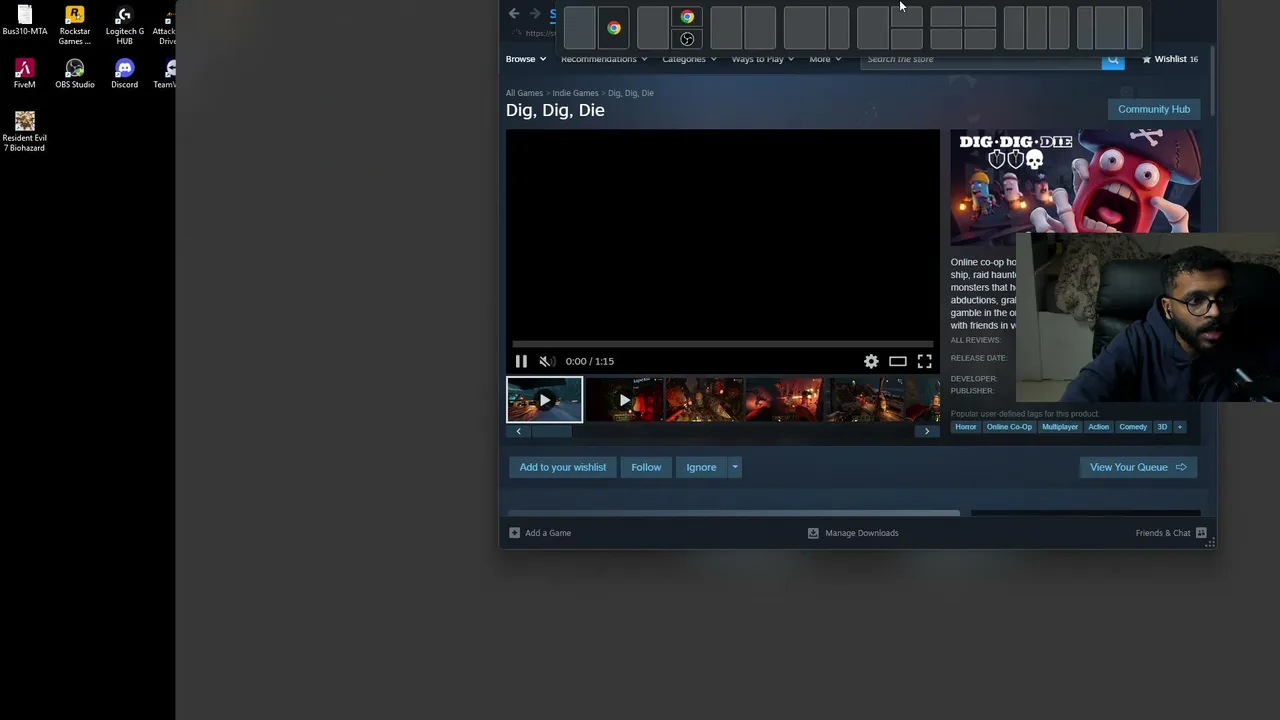
Task: Open the Comedy tag
Action: point(1133,427)
